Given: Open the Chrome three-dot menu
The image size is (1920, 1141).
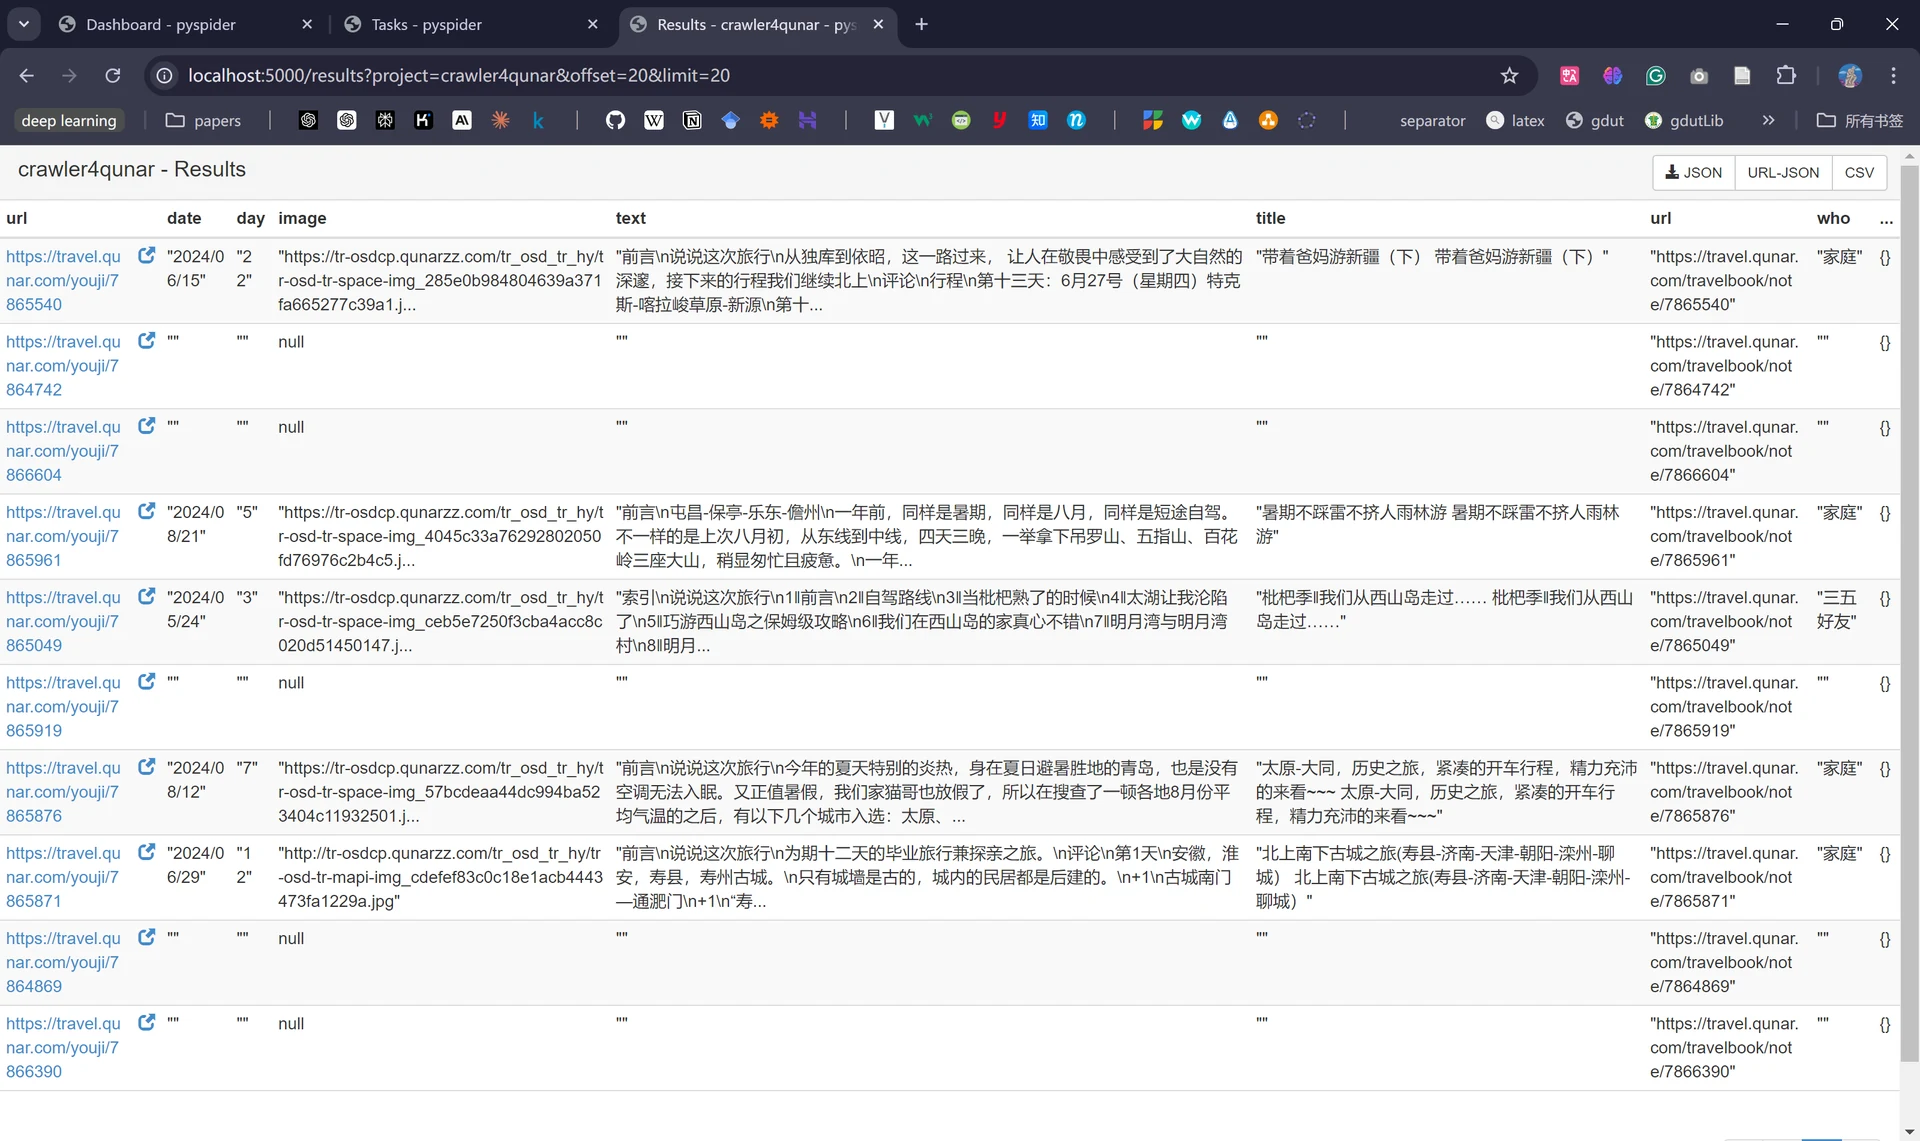Looking at the screenshot, I should coord(1893,75).
